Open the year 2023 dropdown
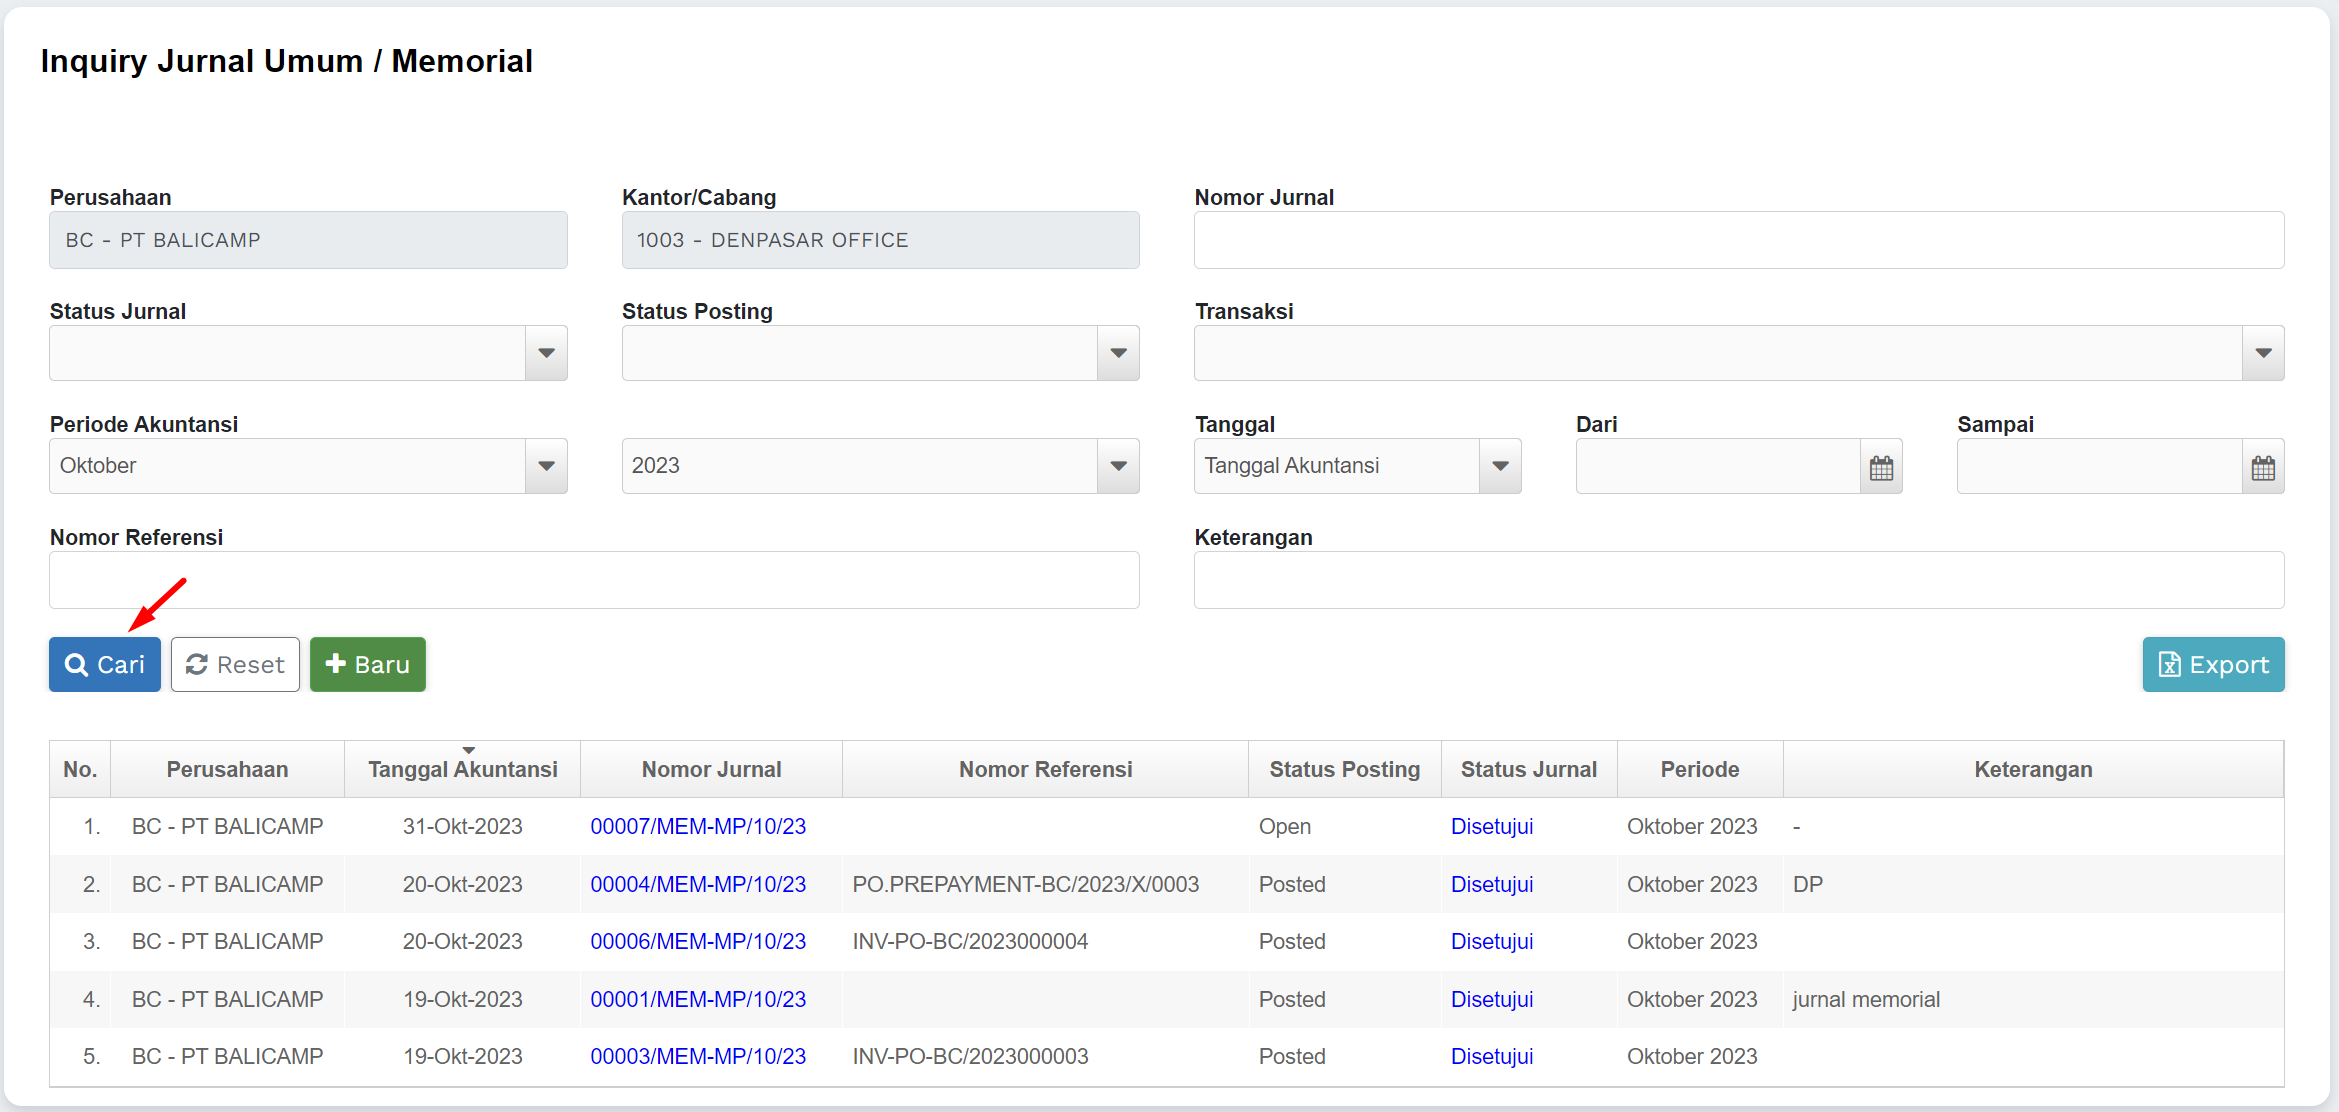This screenshot has height=1112, width=2339. pos(1118,466)
